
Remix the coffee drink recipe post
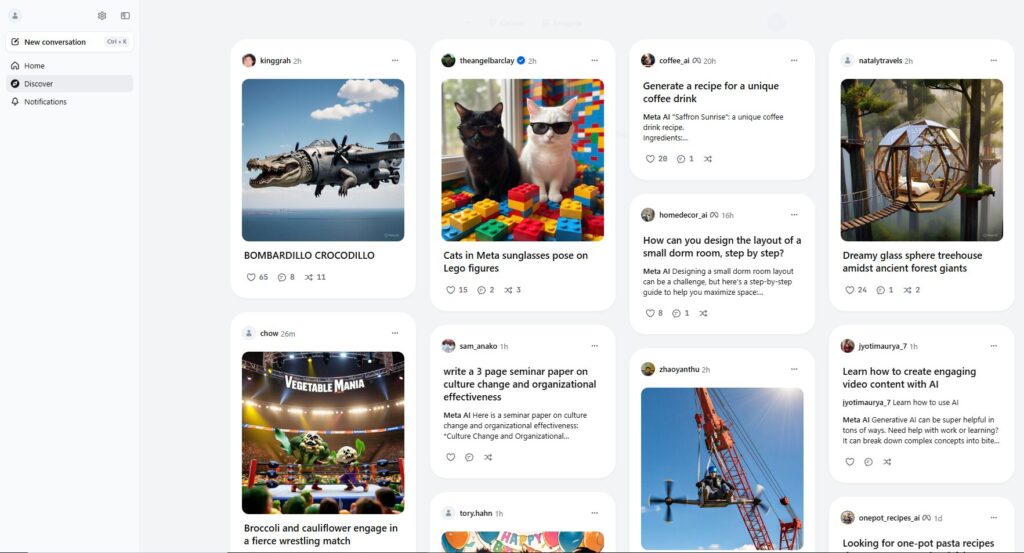click(708, 159)
